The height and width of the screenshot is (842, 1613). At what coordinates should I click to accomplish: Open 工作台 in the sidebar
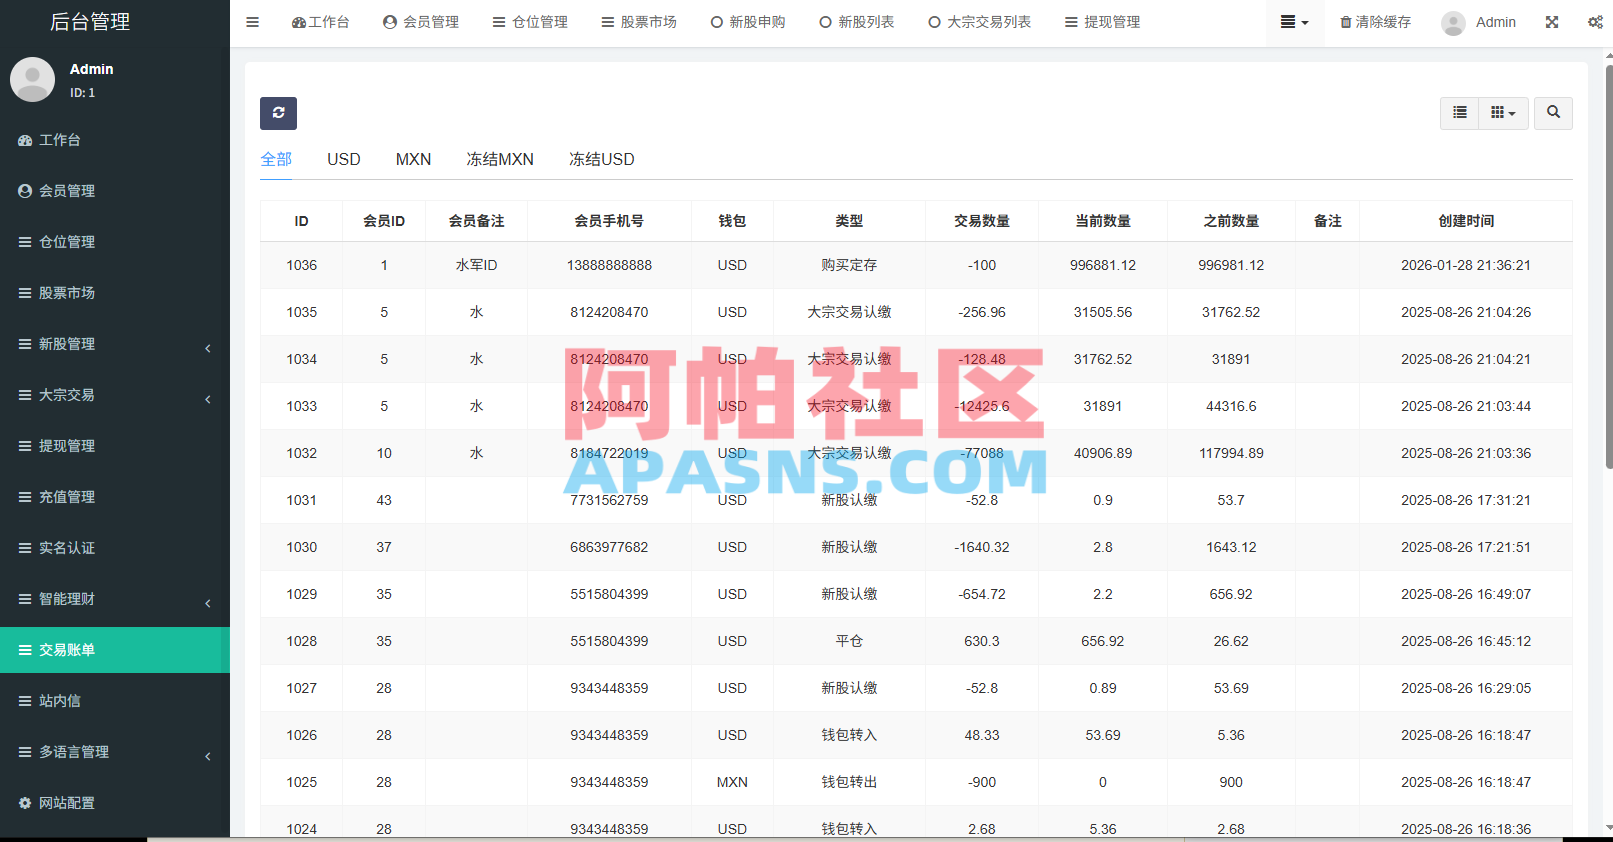[x=115, y=140]
